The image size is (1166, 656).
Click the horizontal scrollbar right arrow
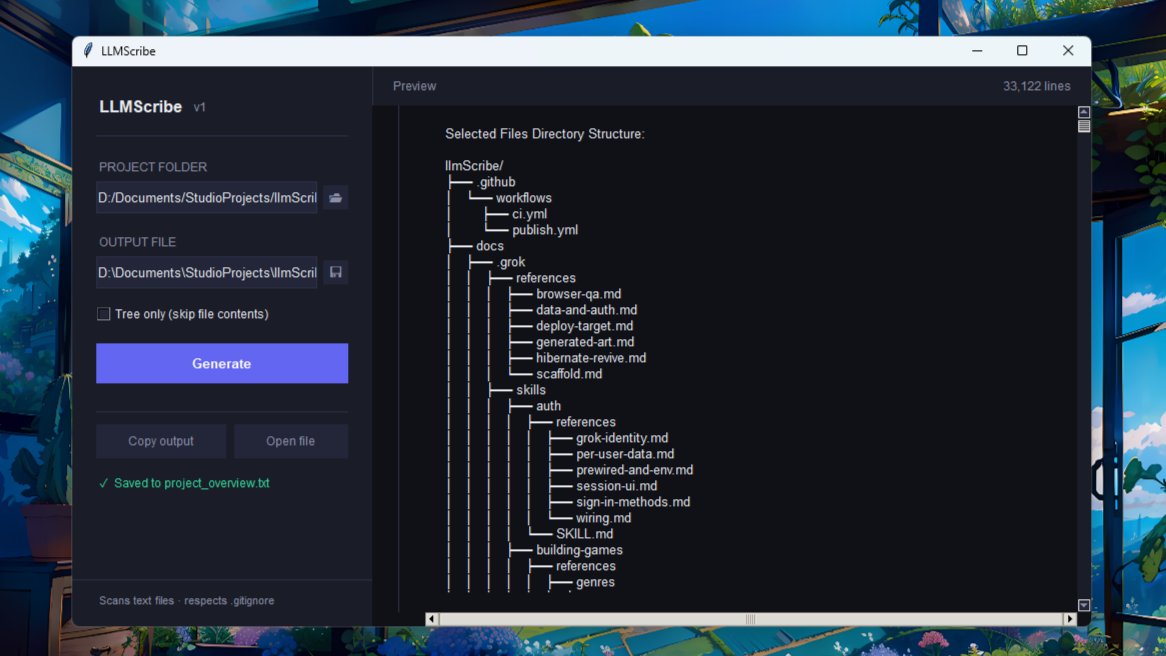click(1070, 619)
